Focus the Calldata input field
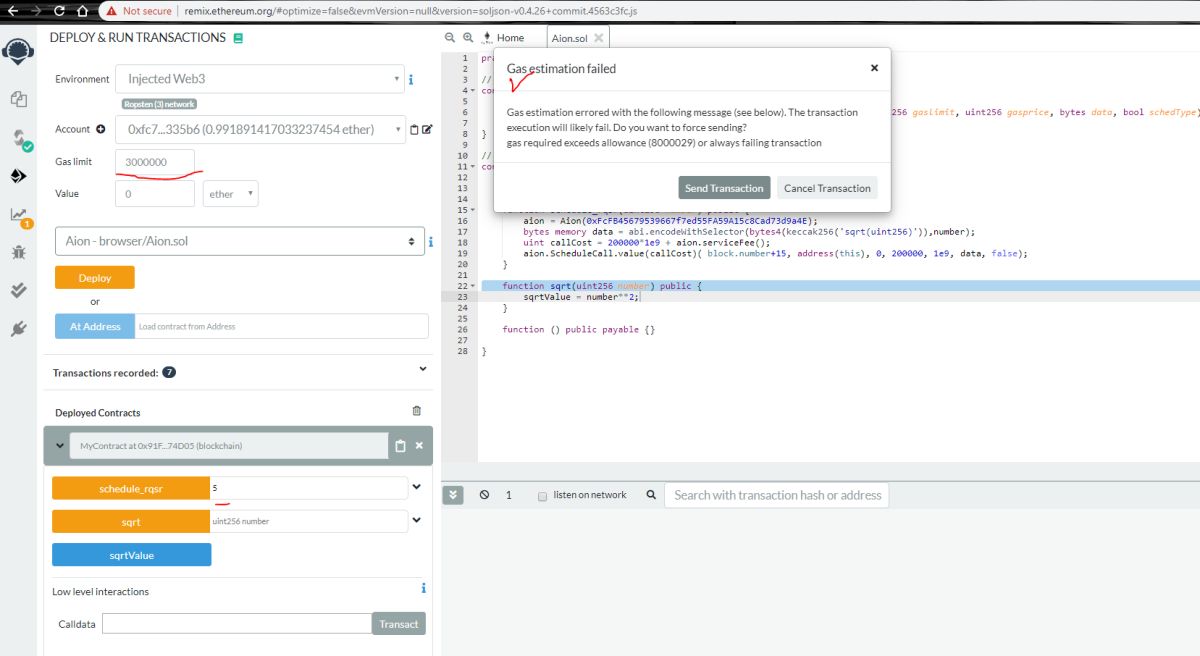This screenshot has height=656, width=1200. (x=237, y=624)
